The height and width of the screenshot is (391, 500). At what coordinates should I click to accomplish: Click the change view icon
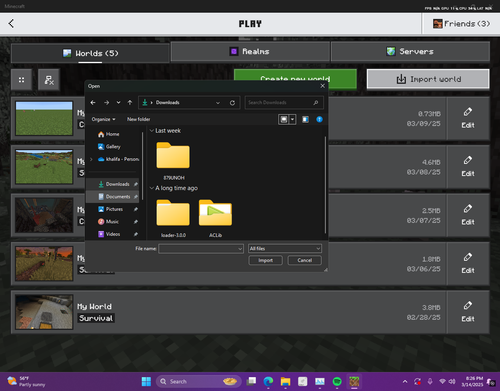[x=284, y=119]
